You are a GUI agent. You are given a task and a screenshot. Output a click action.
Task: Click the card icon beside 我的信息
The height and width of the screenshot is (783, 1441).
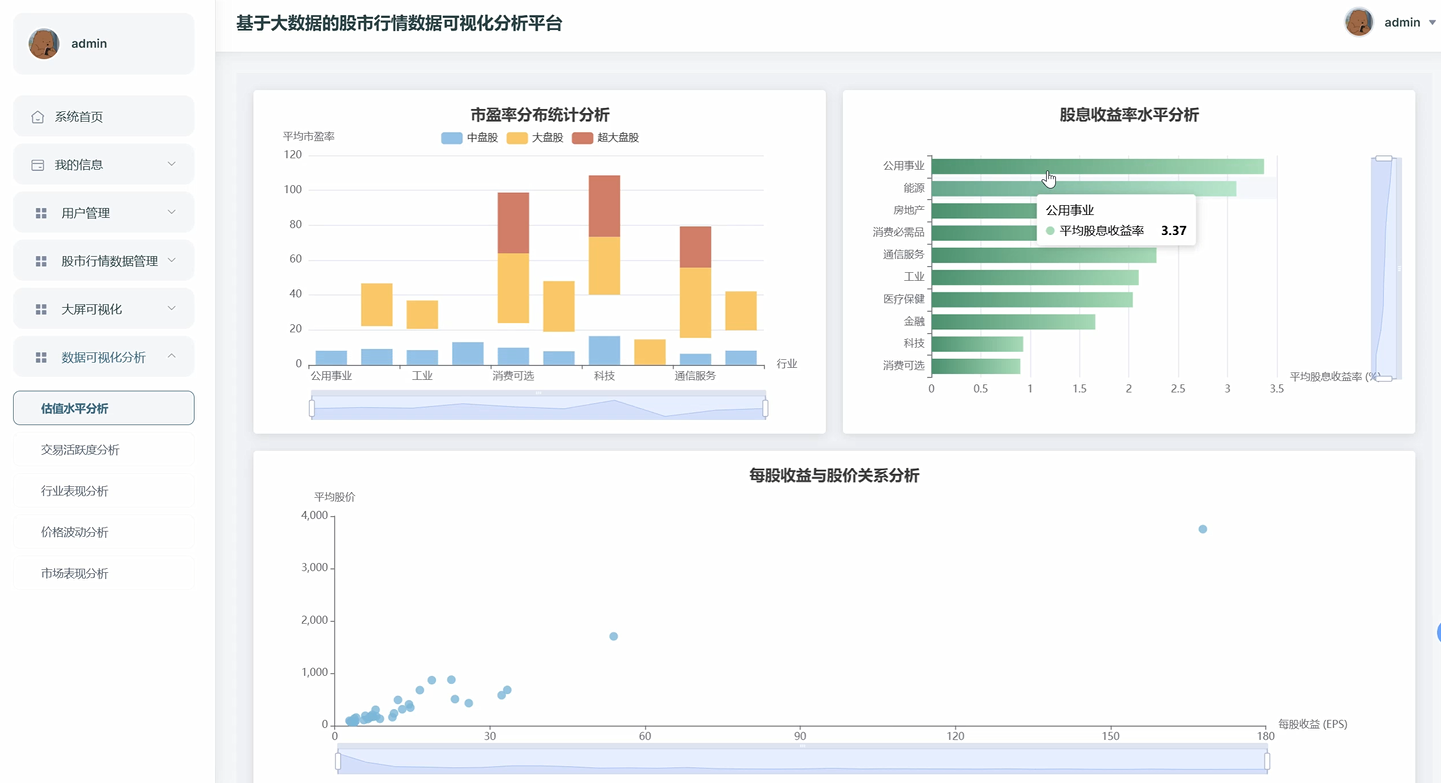[x=38, y=165]
